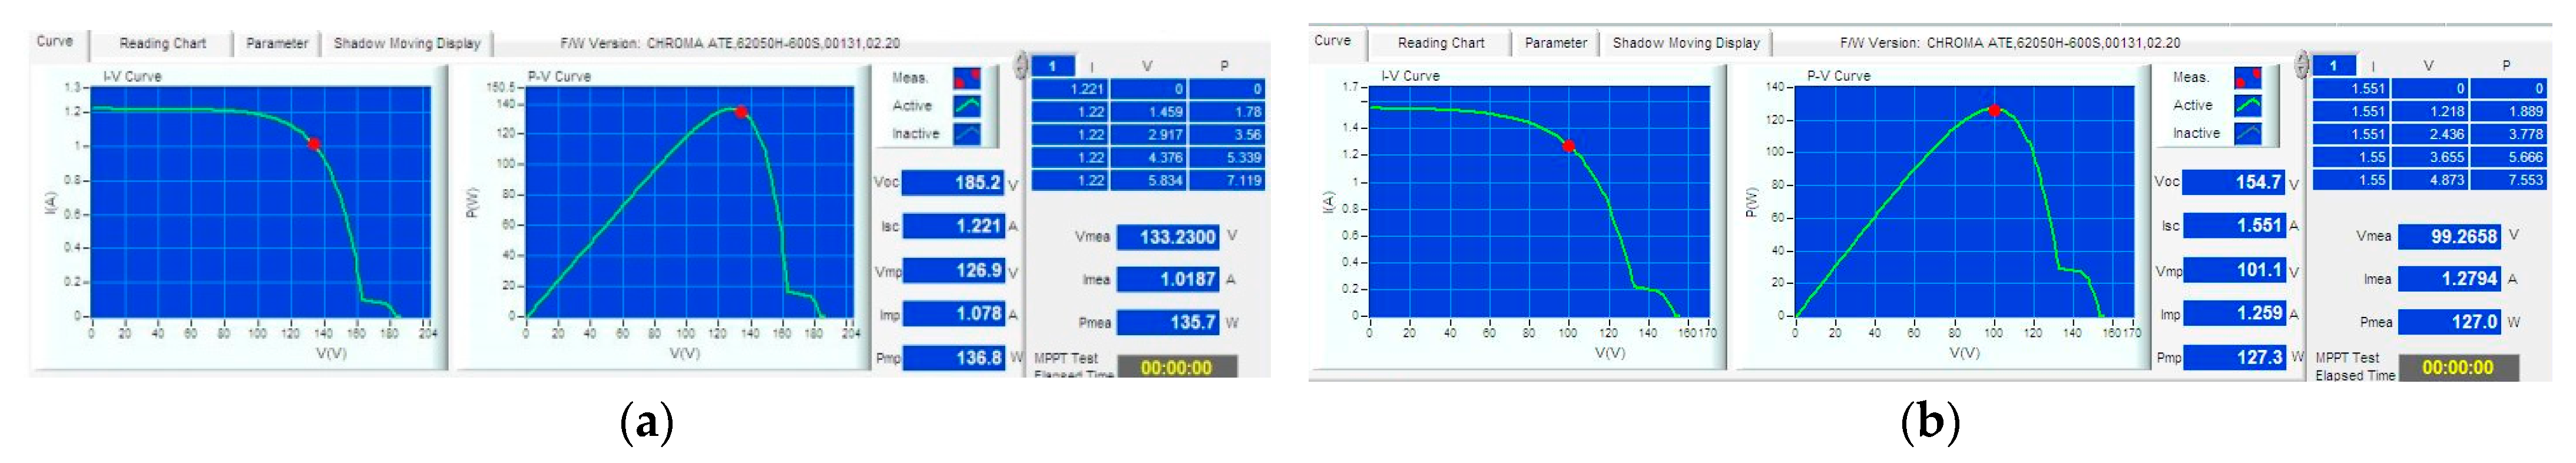The height and width of the screenshot is (463, 2576).
Task: Click the red MPP marker on panel (a) P-V curve
Action: pos(741,112)
